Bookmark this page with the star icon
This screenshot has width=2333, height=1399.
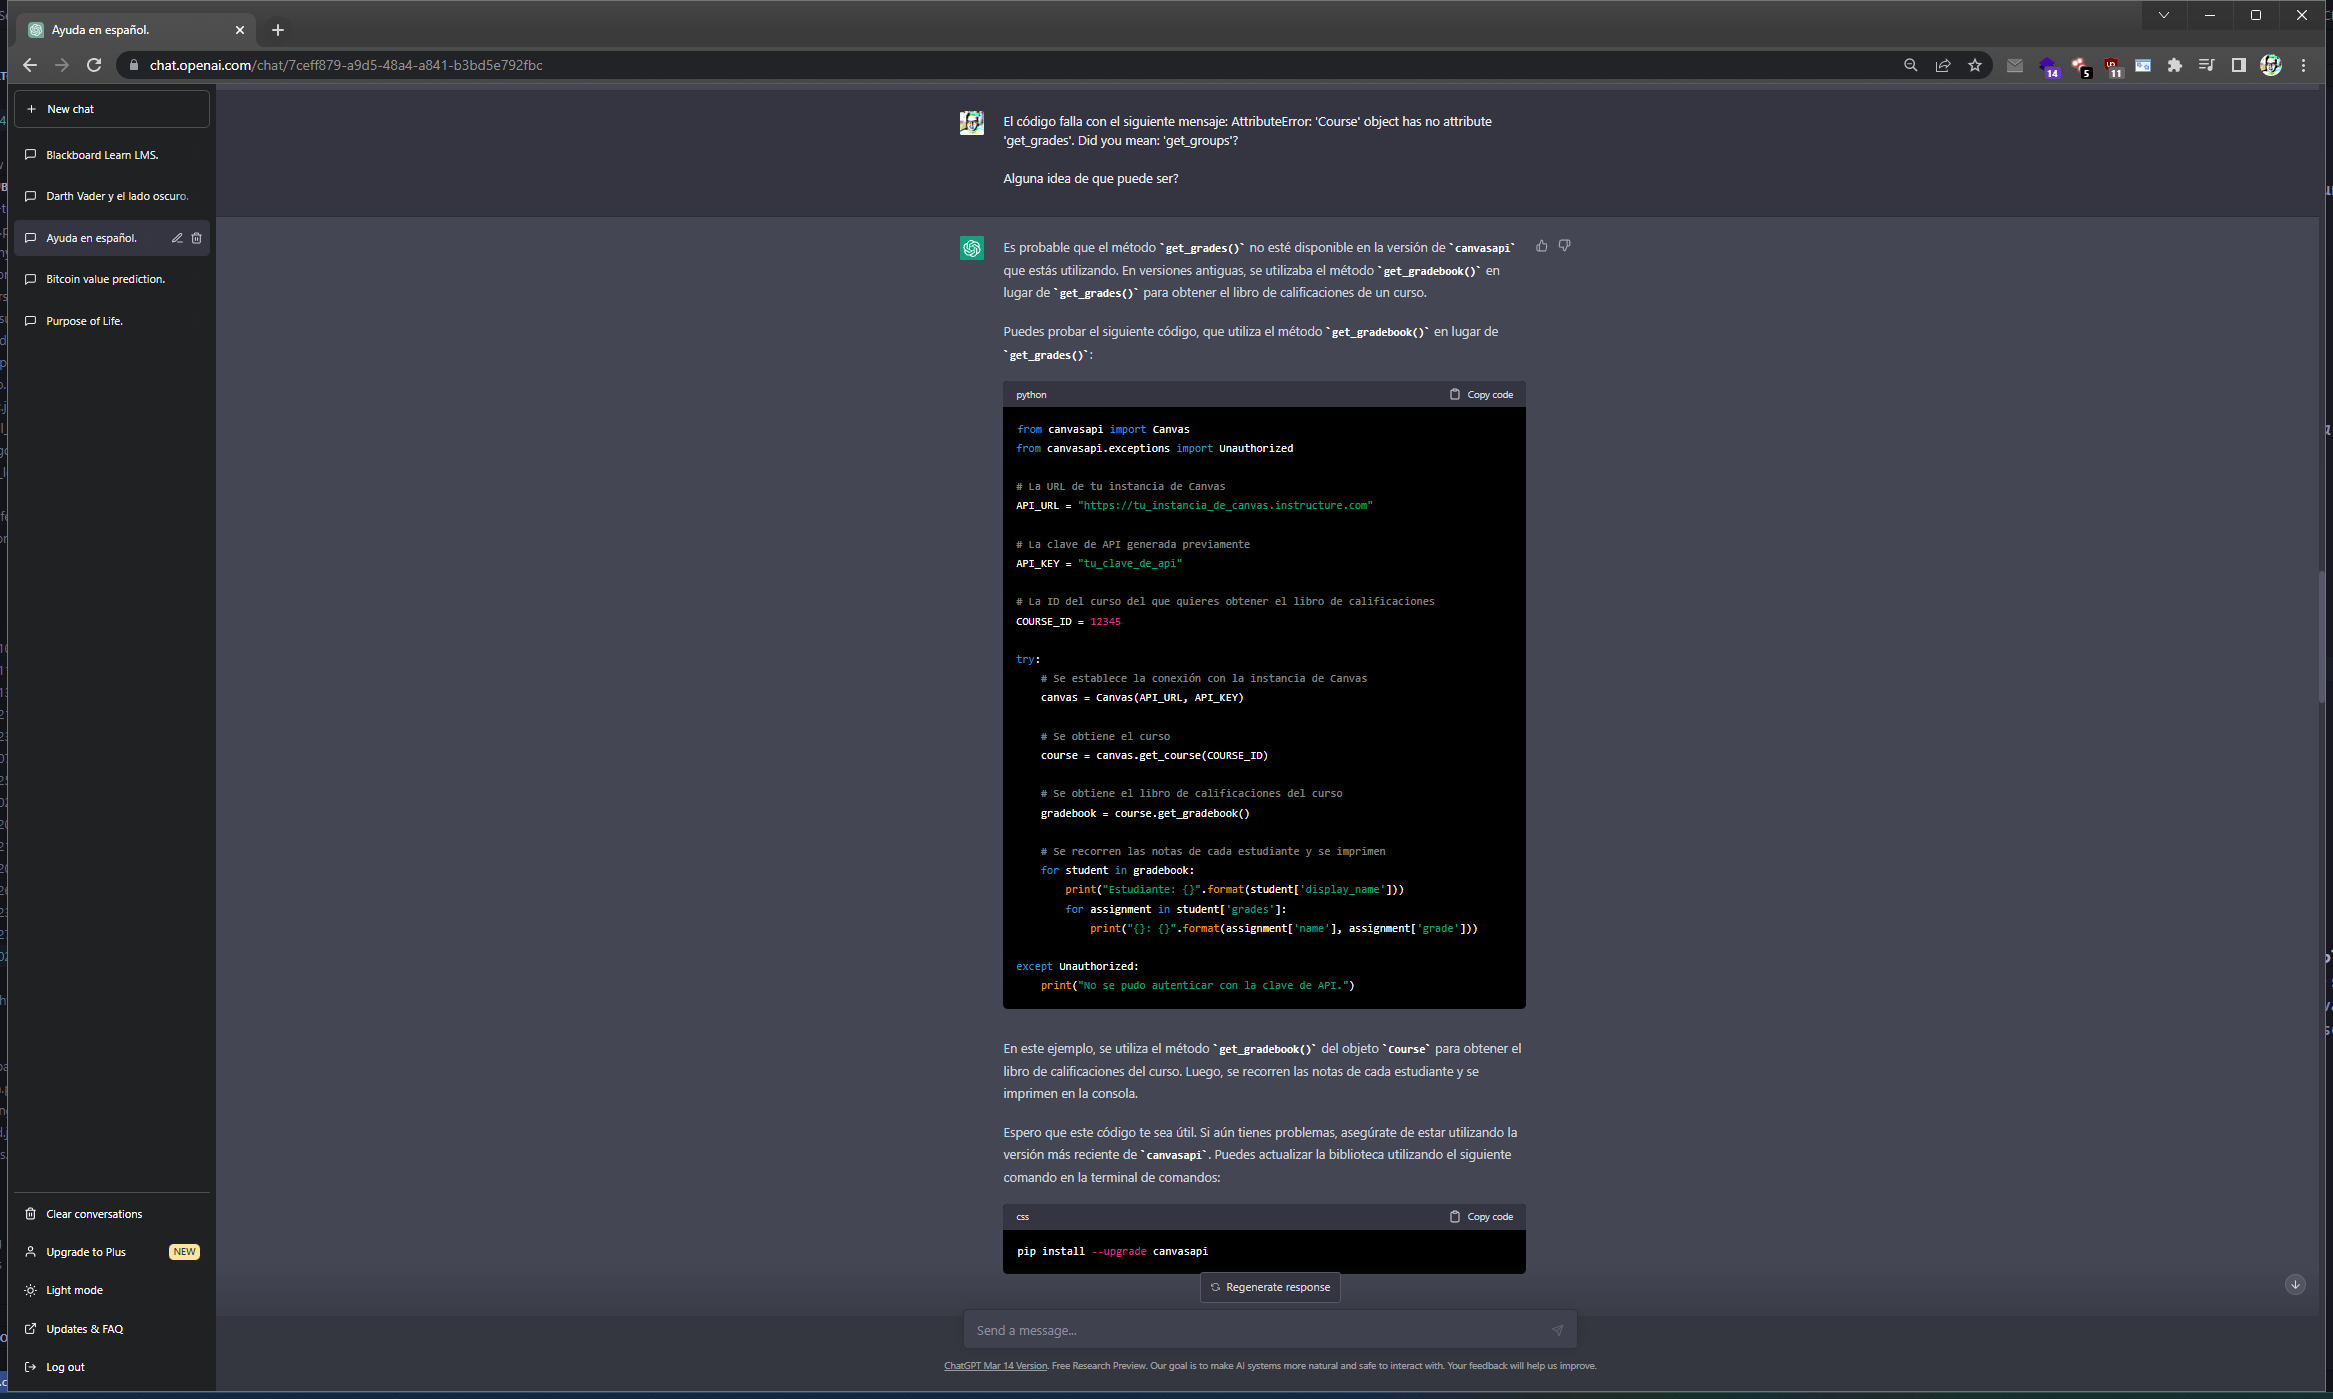click(x=1975, y=65)
